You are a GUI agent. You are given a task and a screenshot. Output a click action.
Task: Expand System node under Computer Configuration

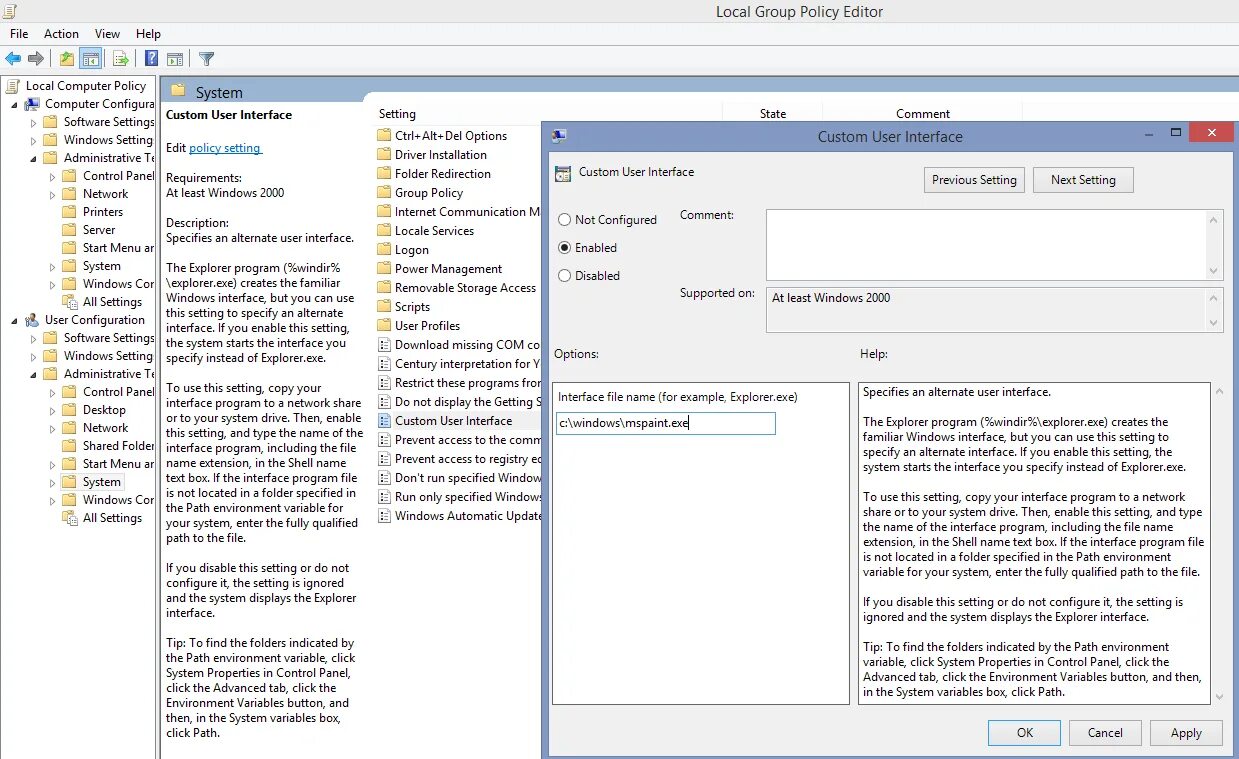(x=53, y=266)
